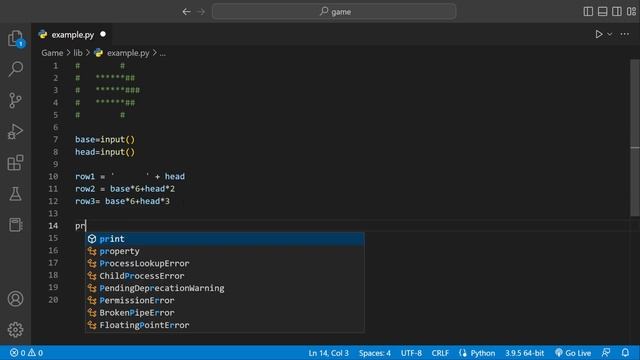Go forward with the right arrow

201,12
